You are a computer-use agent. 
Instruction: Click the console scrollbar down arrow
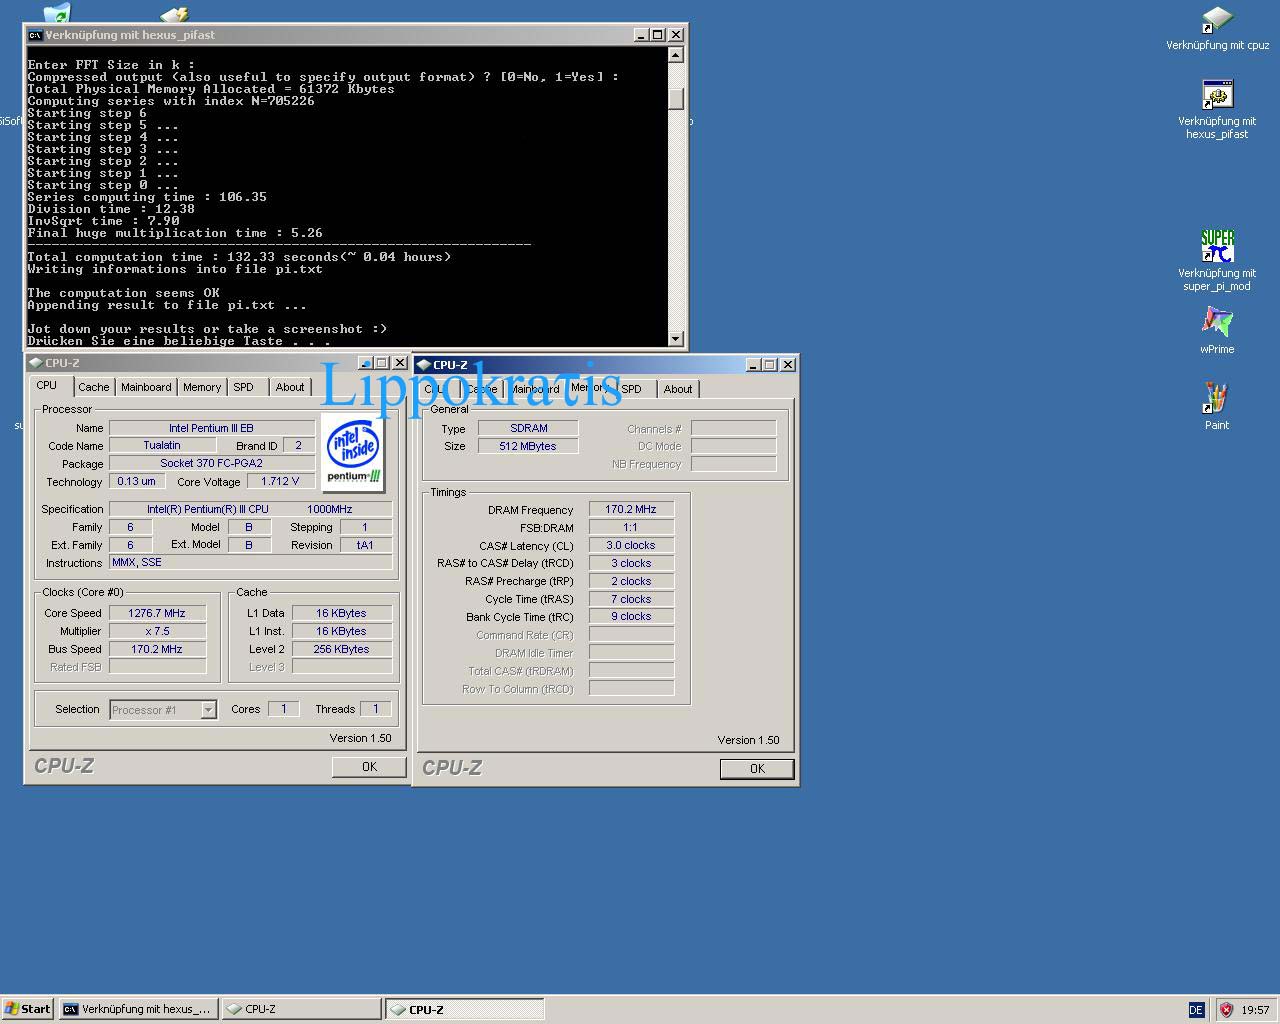pos(676,339)
